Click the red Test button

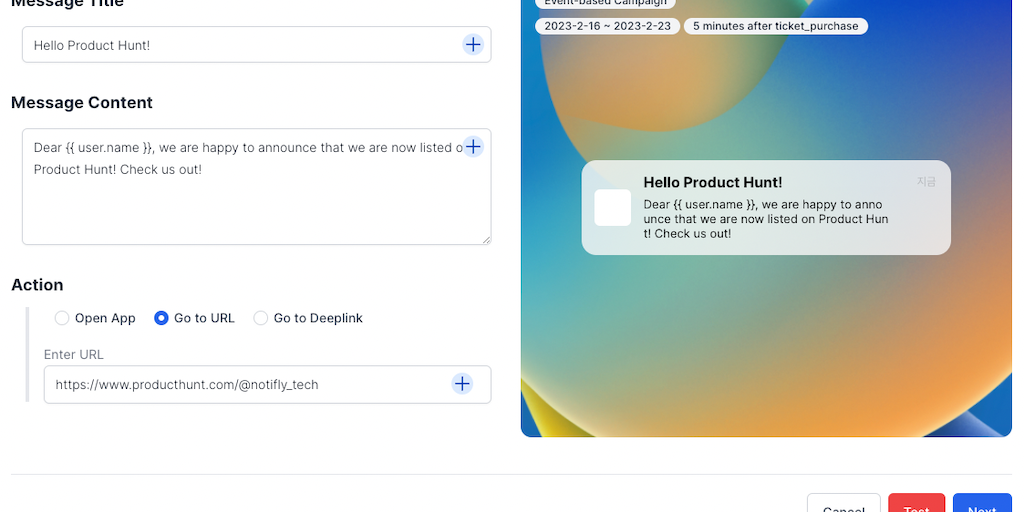[x=917, y=503]
